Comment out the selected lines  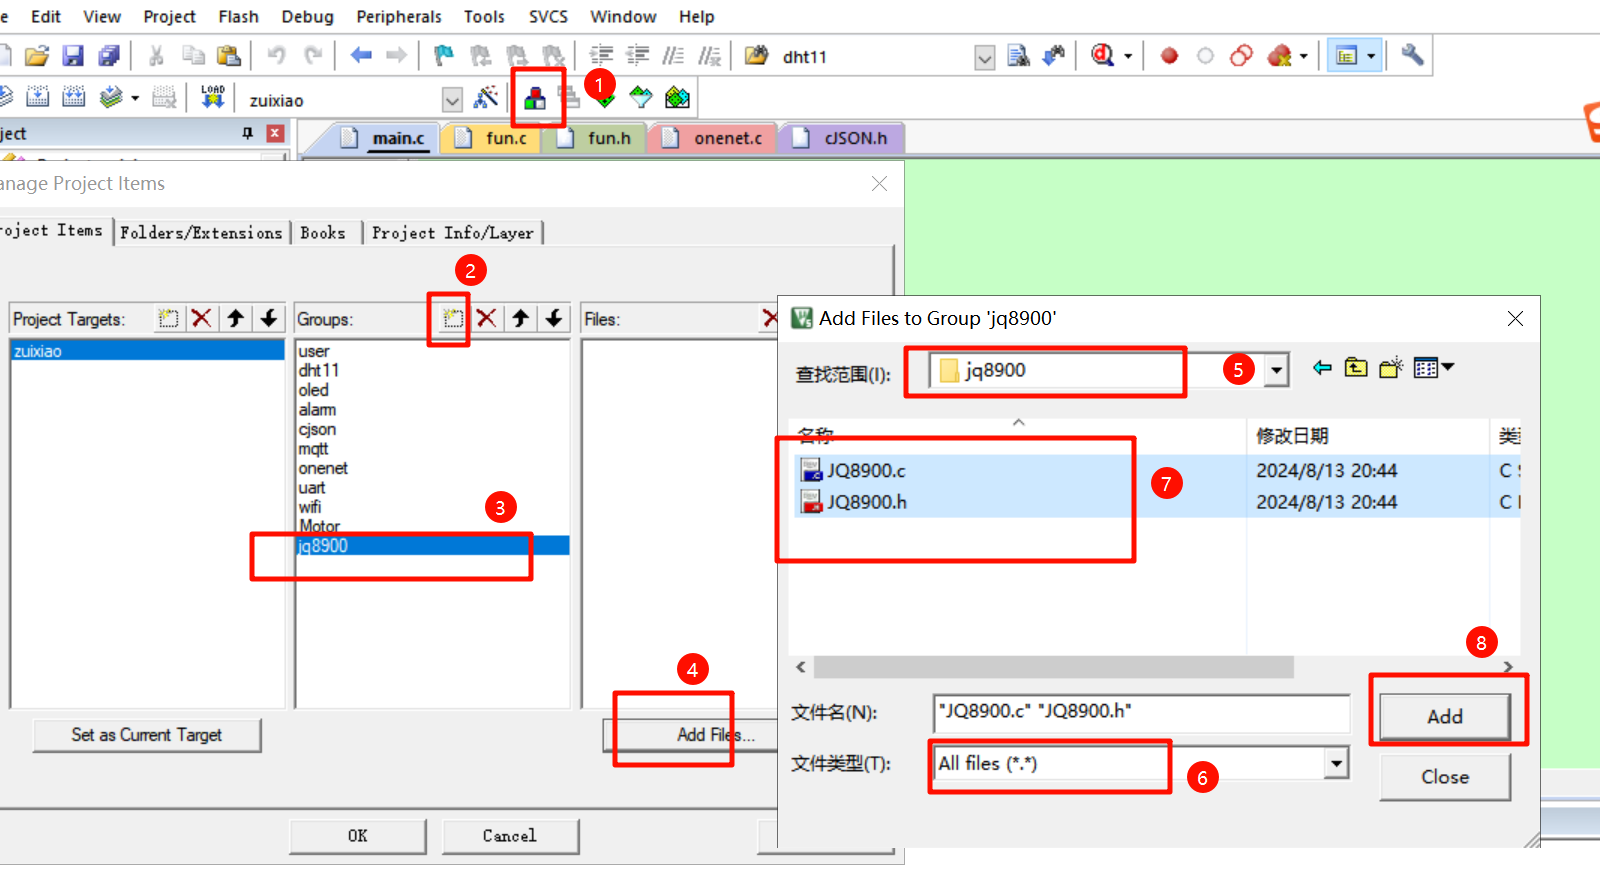pyautogui.click(x=673, y=56)
